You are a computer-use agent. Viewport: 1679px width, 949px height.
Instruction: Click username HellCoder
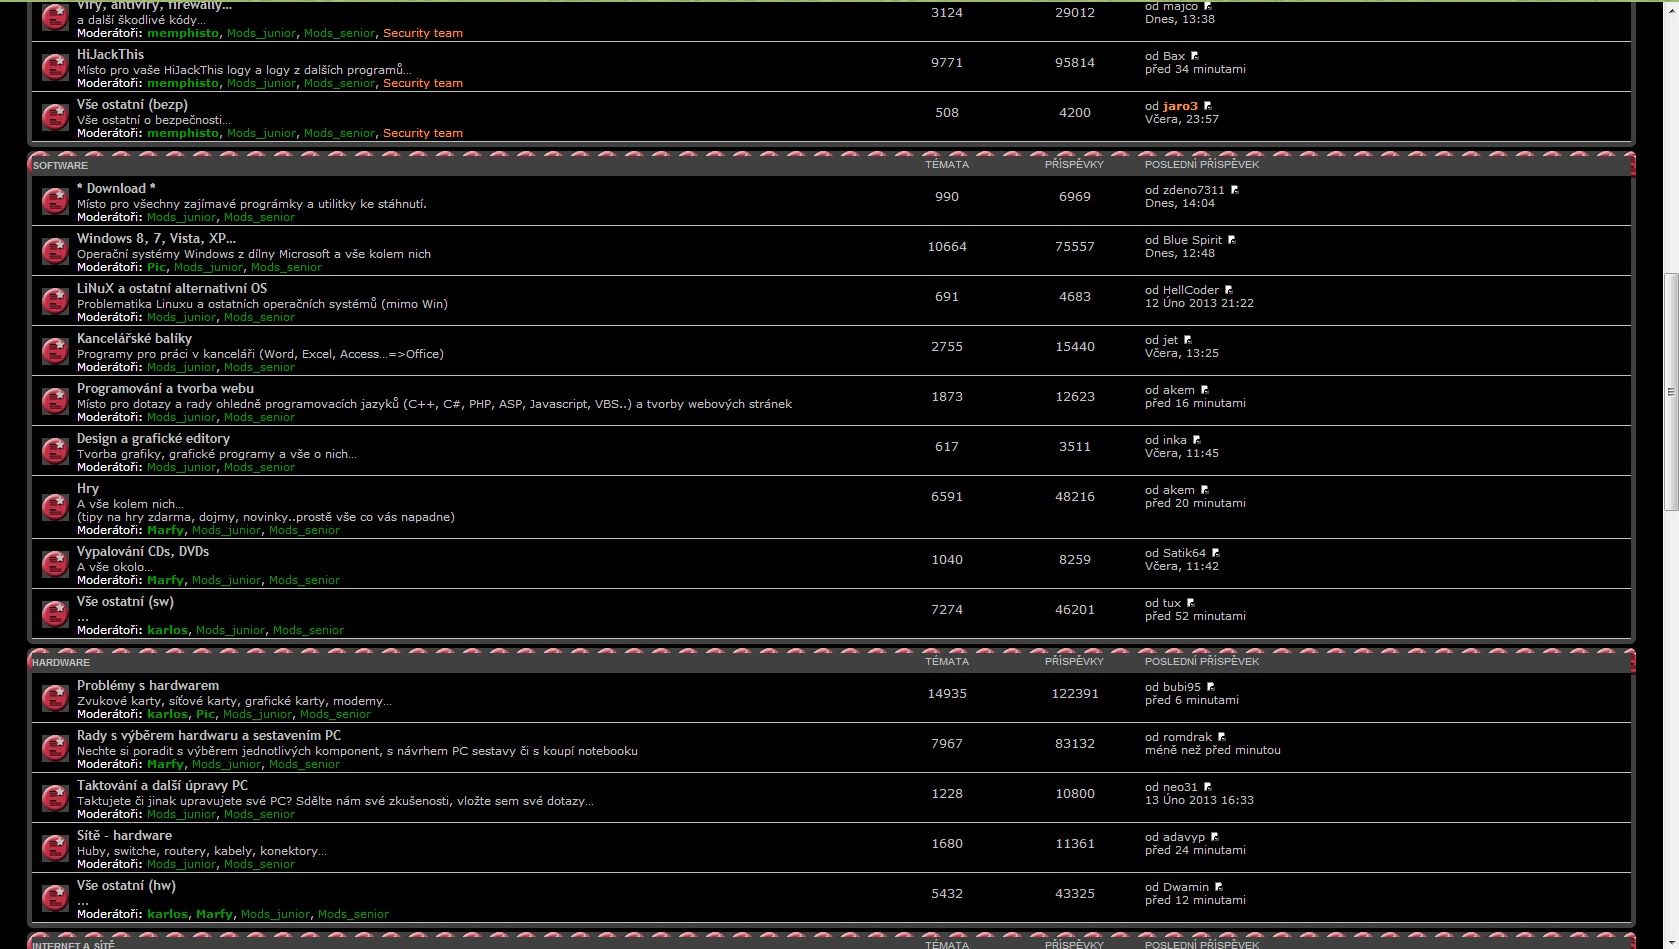click(1191, 290)
